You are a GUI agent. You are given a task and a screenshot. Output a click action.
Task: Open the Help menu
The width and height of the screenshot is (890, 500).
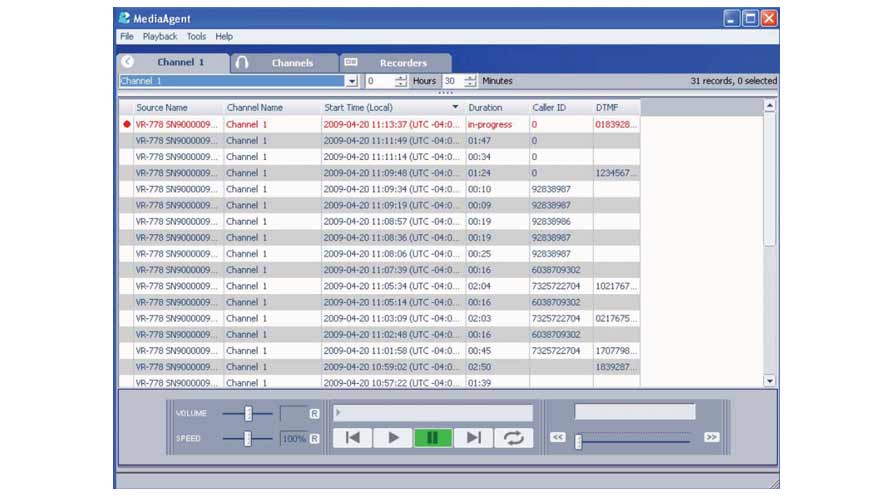click(x=224, y=36)
